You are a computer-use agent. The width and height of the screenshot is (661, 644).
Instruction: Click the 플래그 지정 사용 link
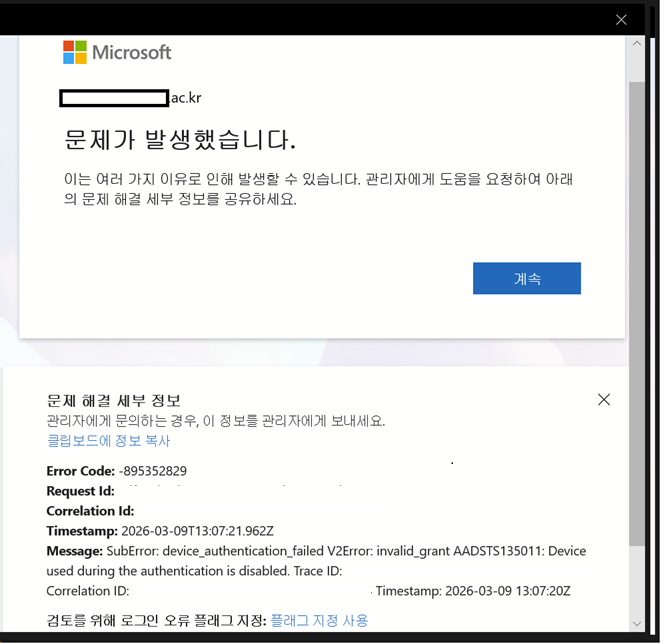[x=319, y=620]
